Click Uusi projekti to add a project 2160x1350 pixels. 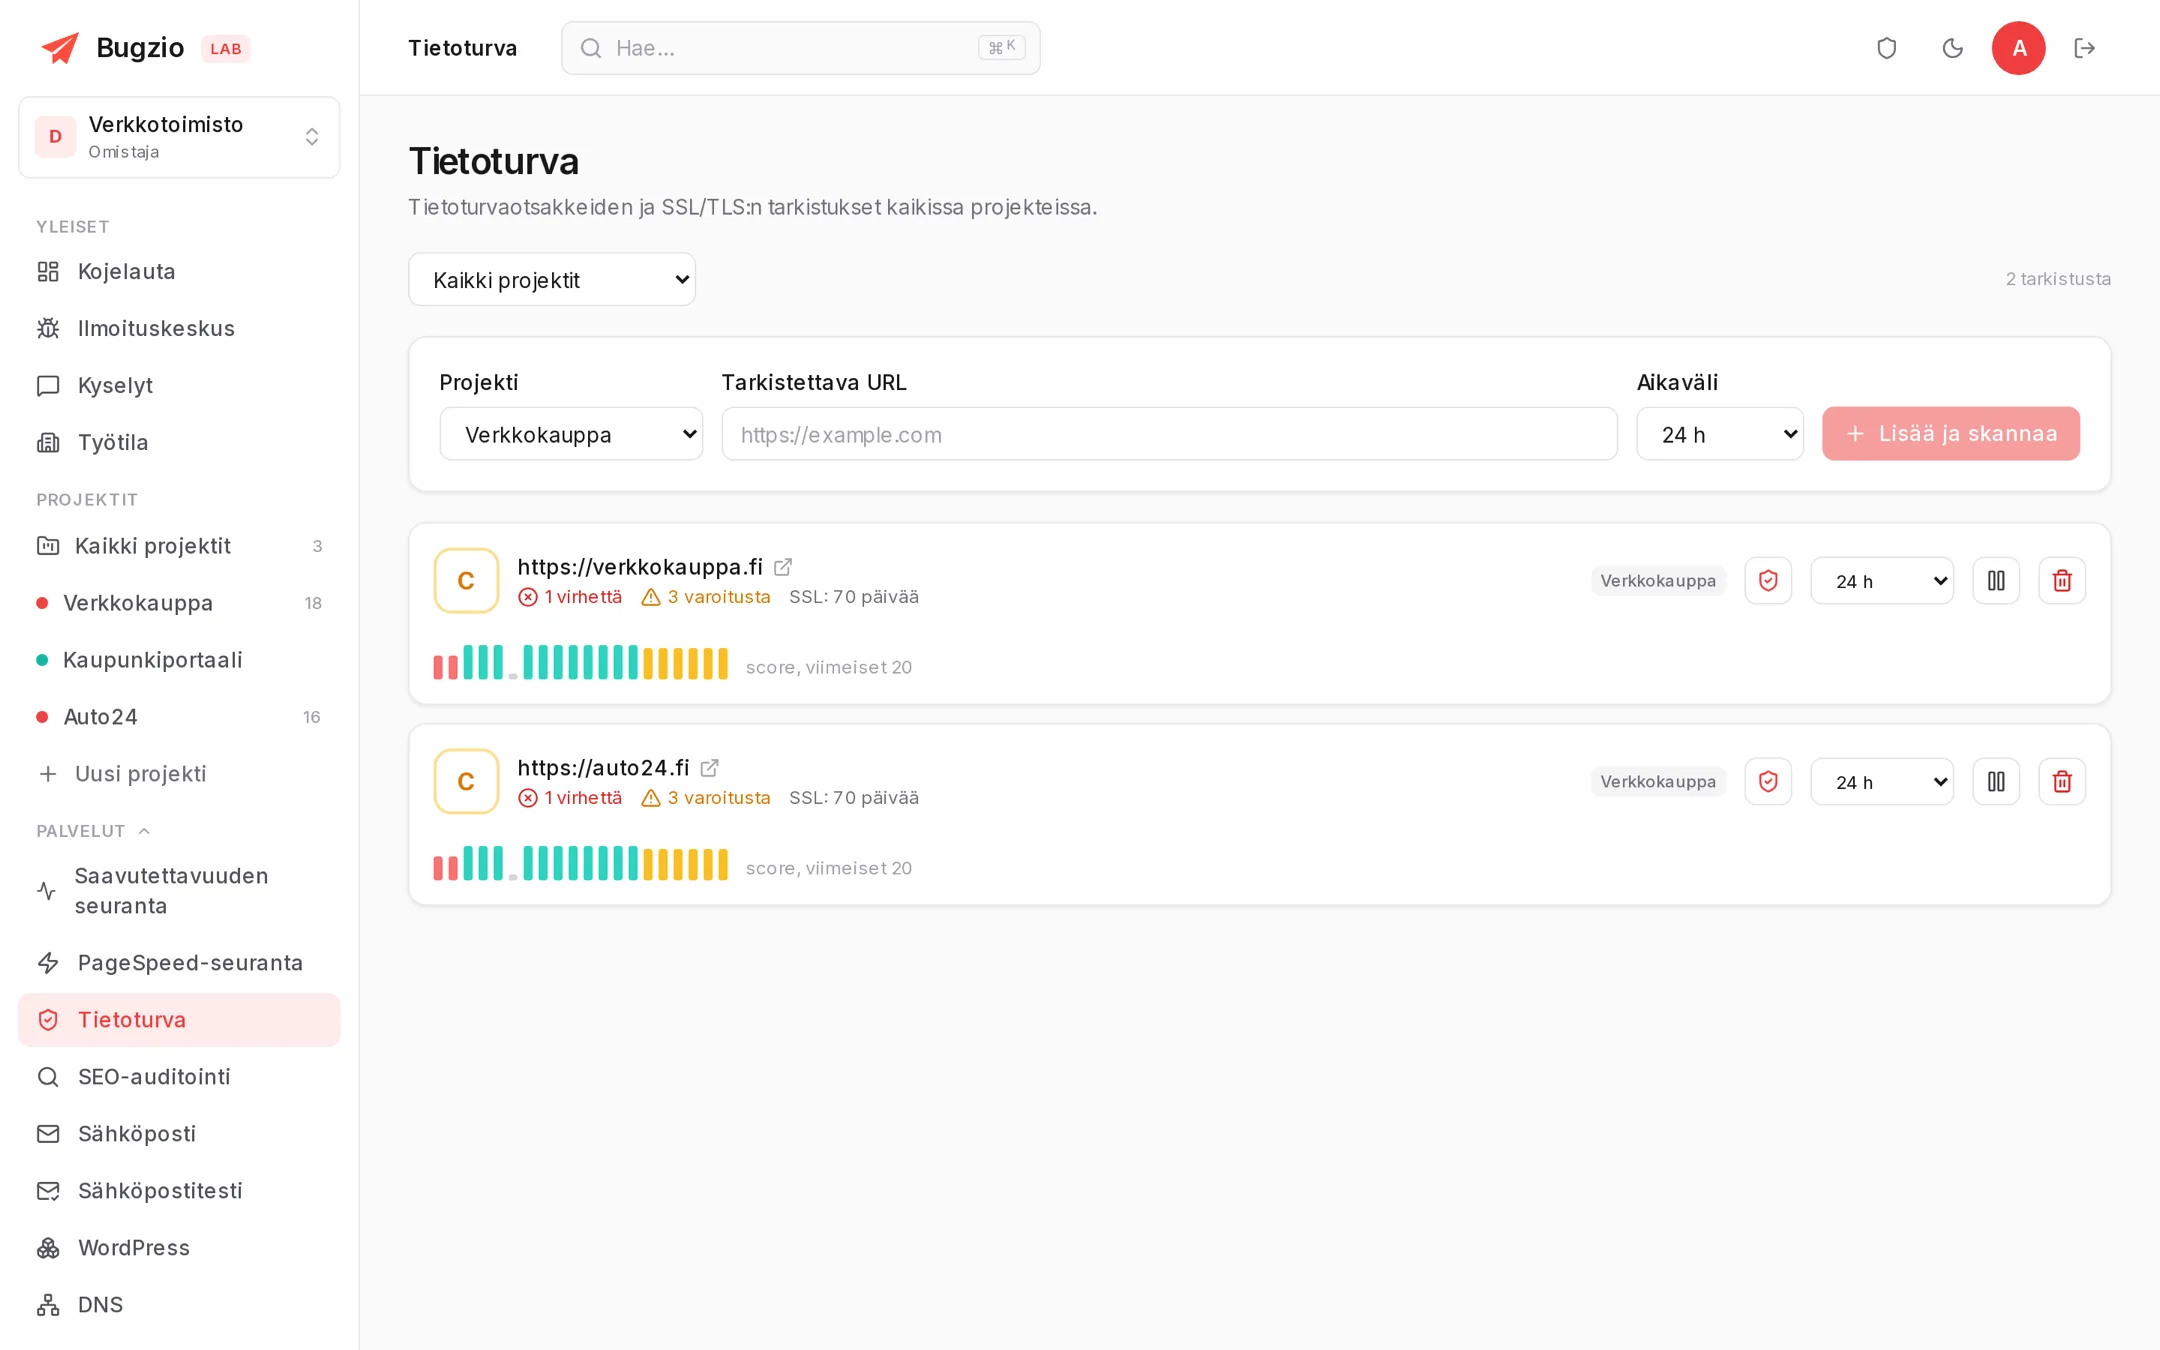[179, 774]
